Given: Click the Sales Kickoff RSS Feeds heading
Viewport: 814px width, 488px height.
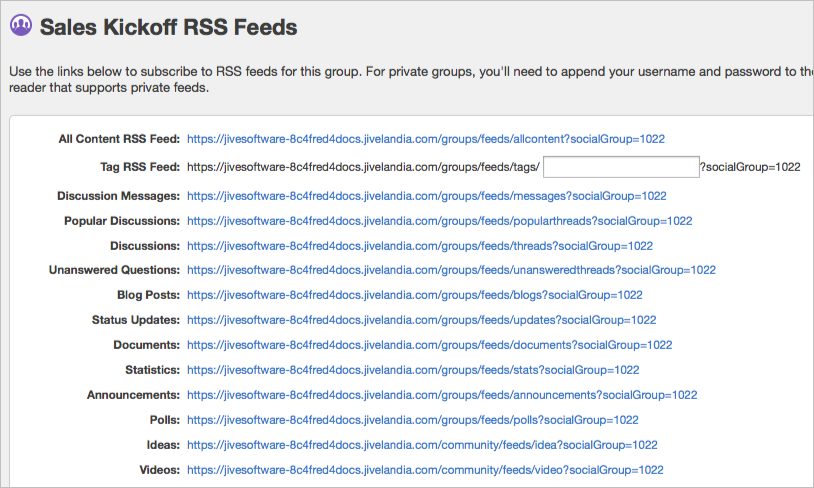Looking at the screenshot, I should tap(168, 27).
